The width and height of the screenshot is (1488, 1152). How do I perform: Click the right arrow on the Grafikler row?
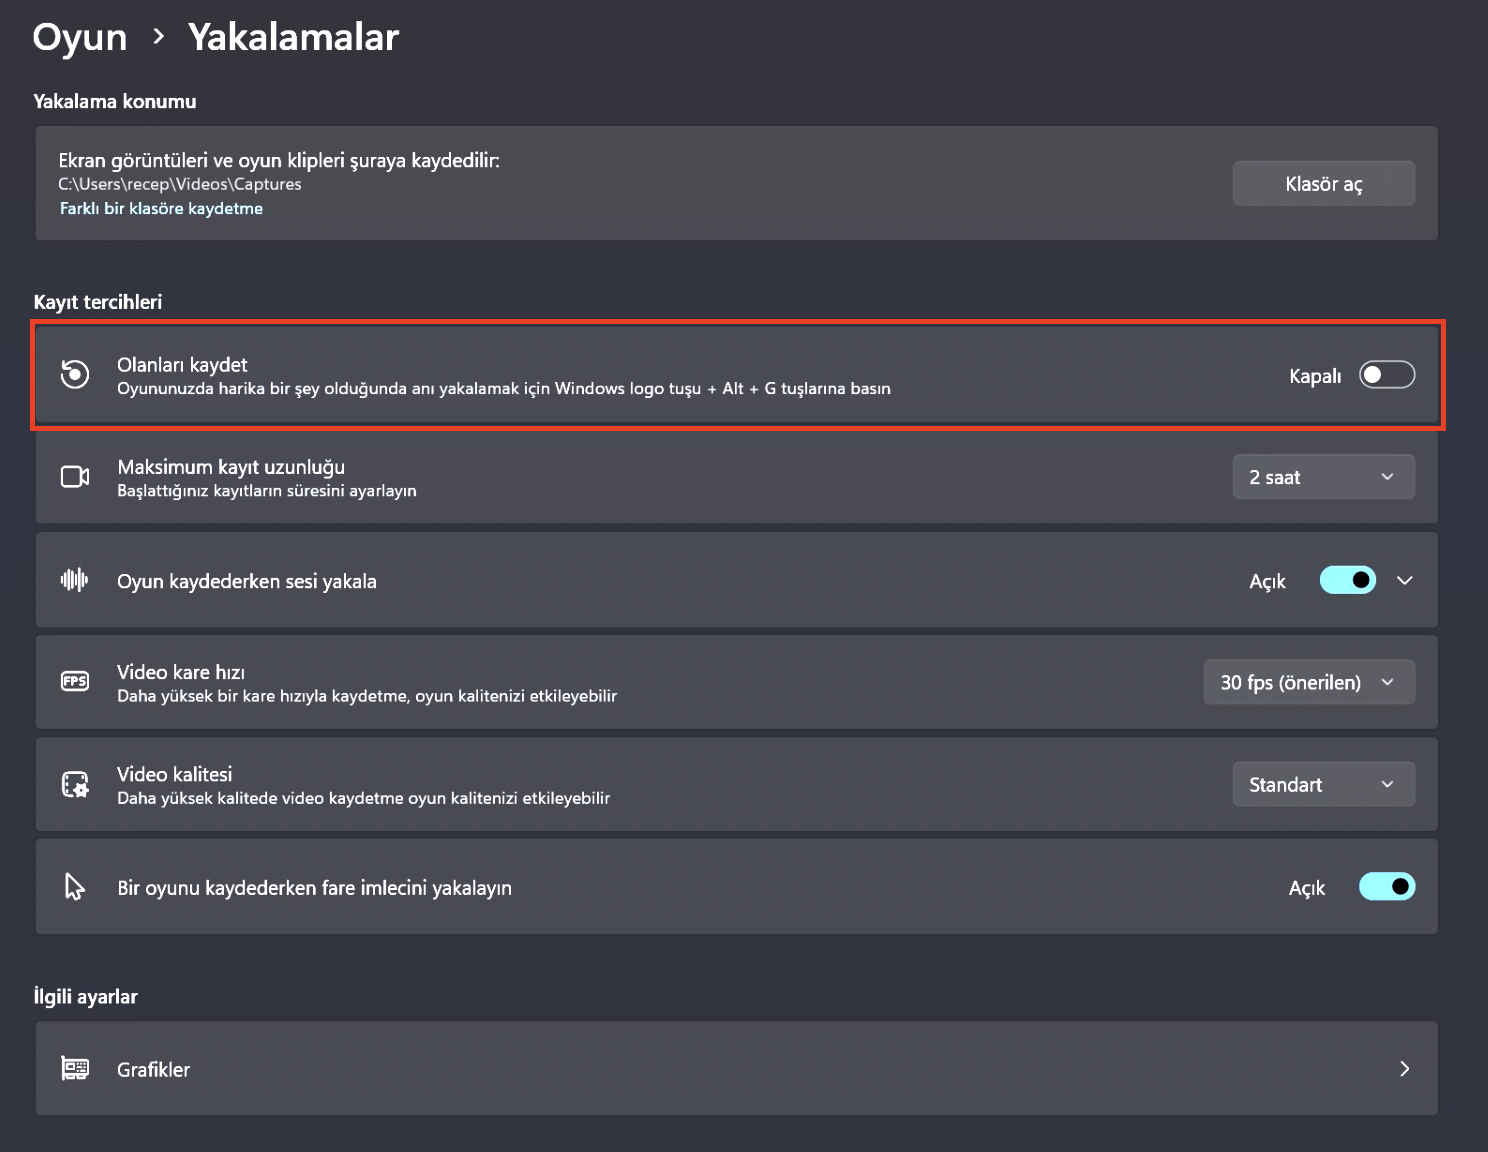coord(1404,1069)
